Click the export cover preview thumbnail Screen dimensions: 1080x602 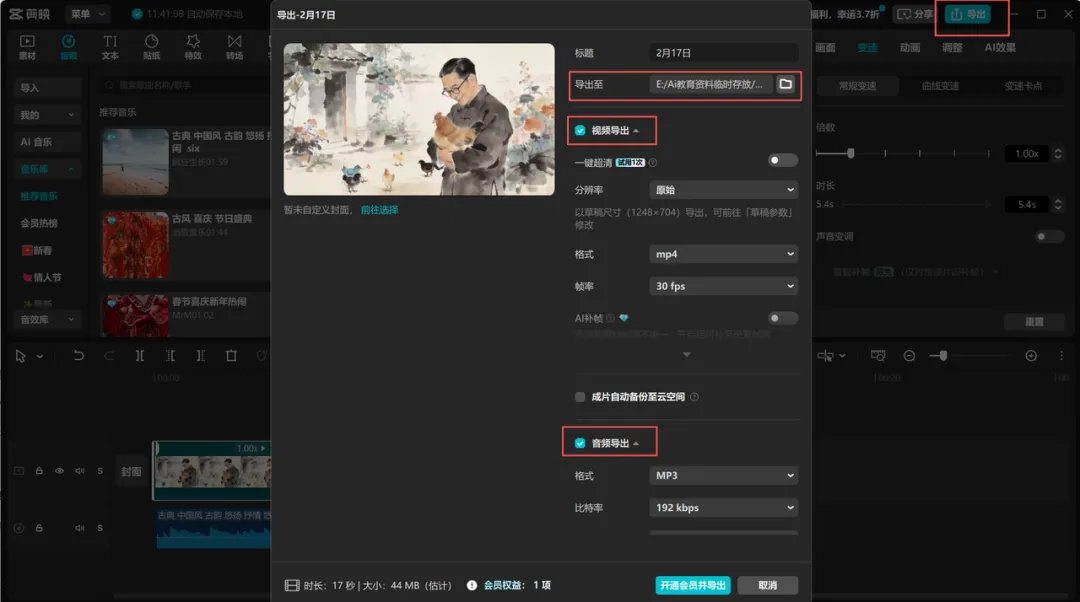coord(419,119)
